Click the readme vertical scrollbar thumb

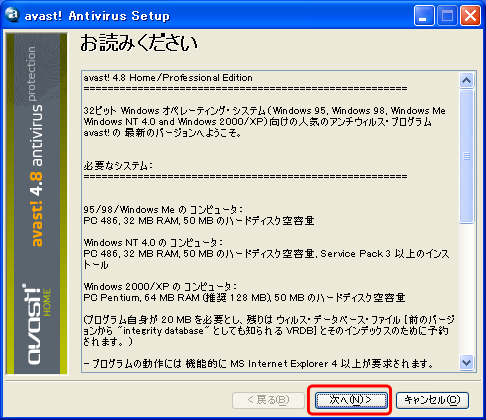(466, 156)
